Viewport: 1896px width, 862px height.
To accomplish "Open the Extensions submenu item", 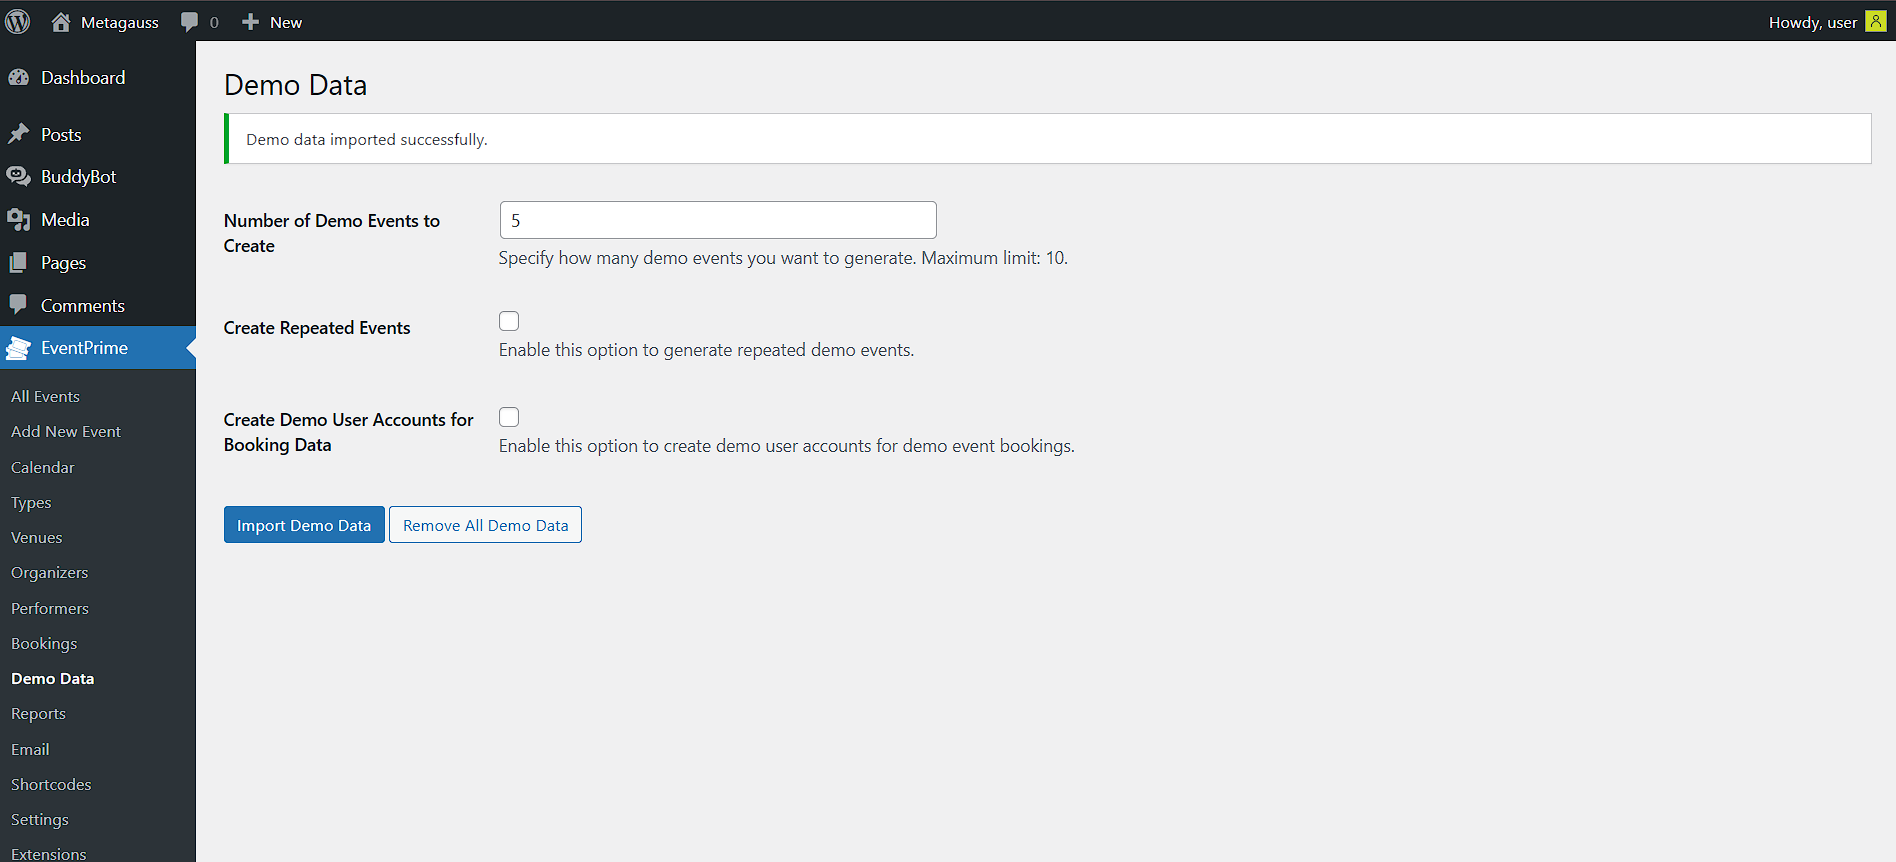I will (x=49, y=854).
